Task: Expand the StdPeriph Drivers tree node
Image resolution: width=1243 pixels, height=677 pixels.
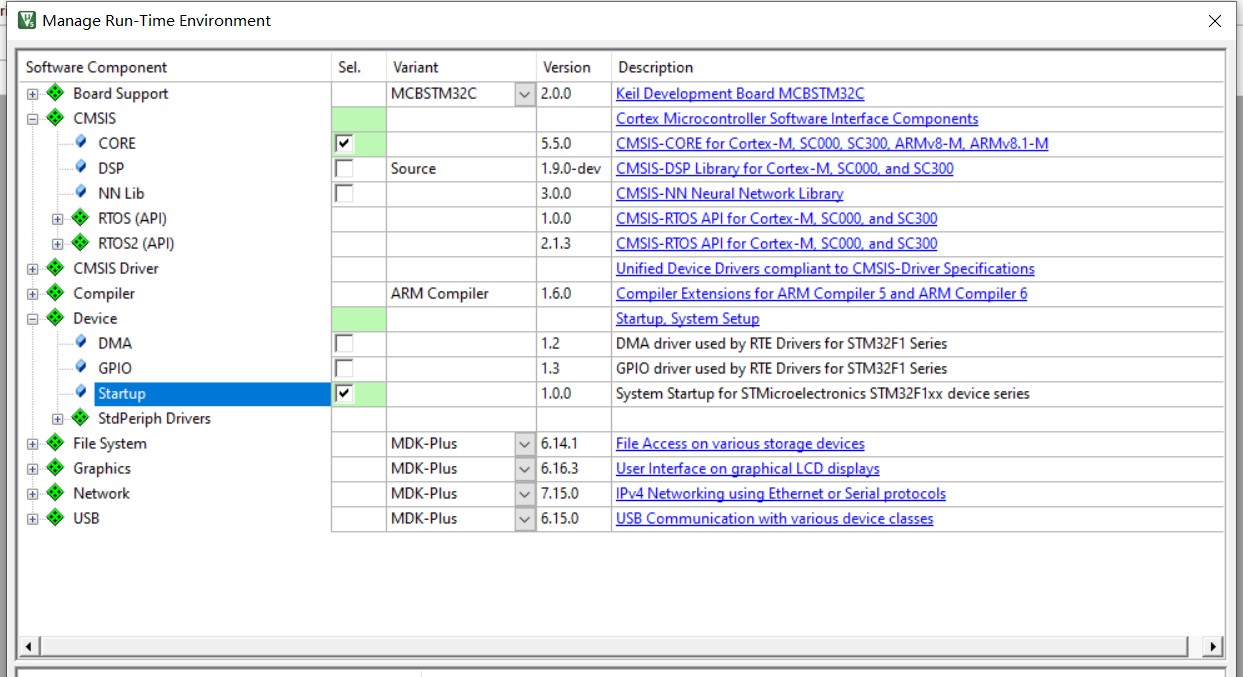Action: [x=58, y=419]
